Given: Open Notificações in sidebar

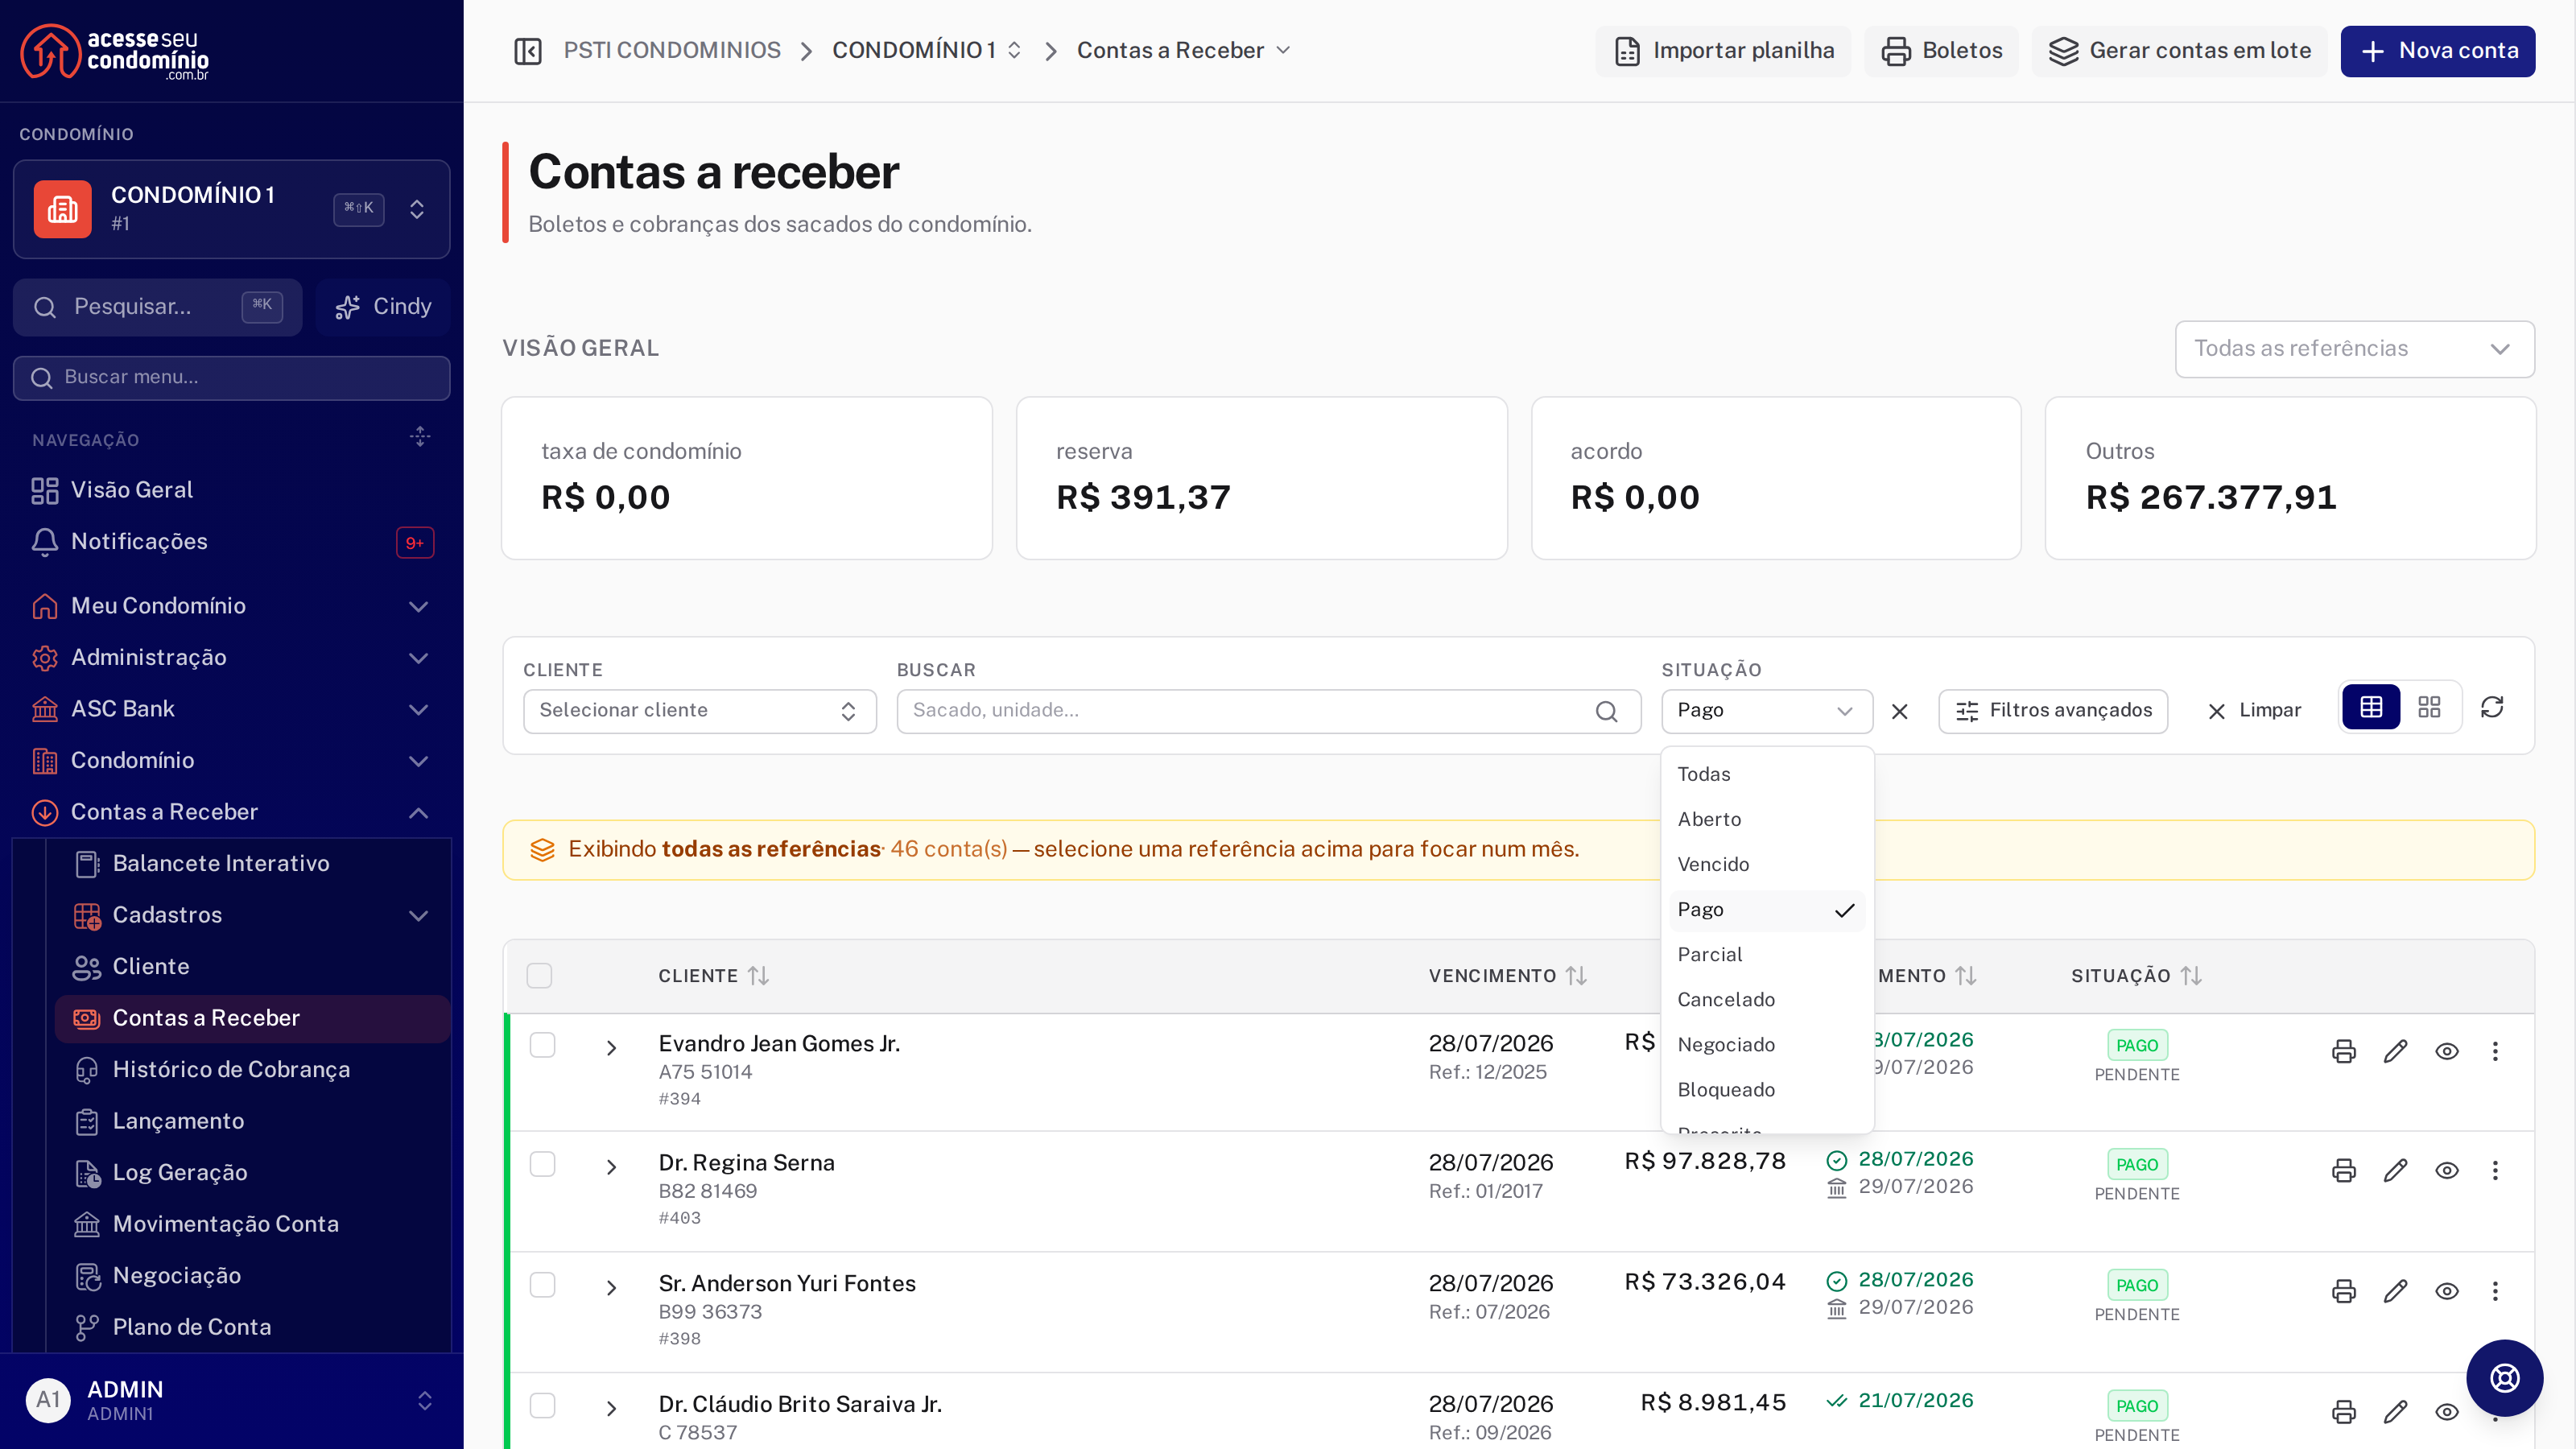Looking at the screenshot, I should (x=232, y=541).
